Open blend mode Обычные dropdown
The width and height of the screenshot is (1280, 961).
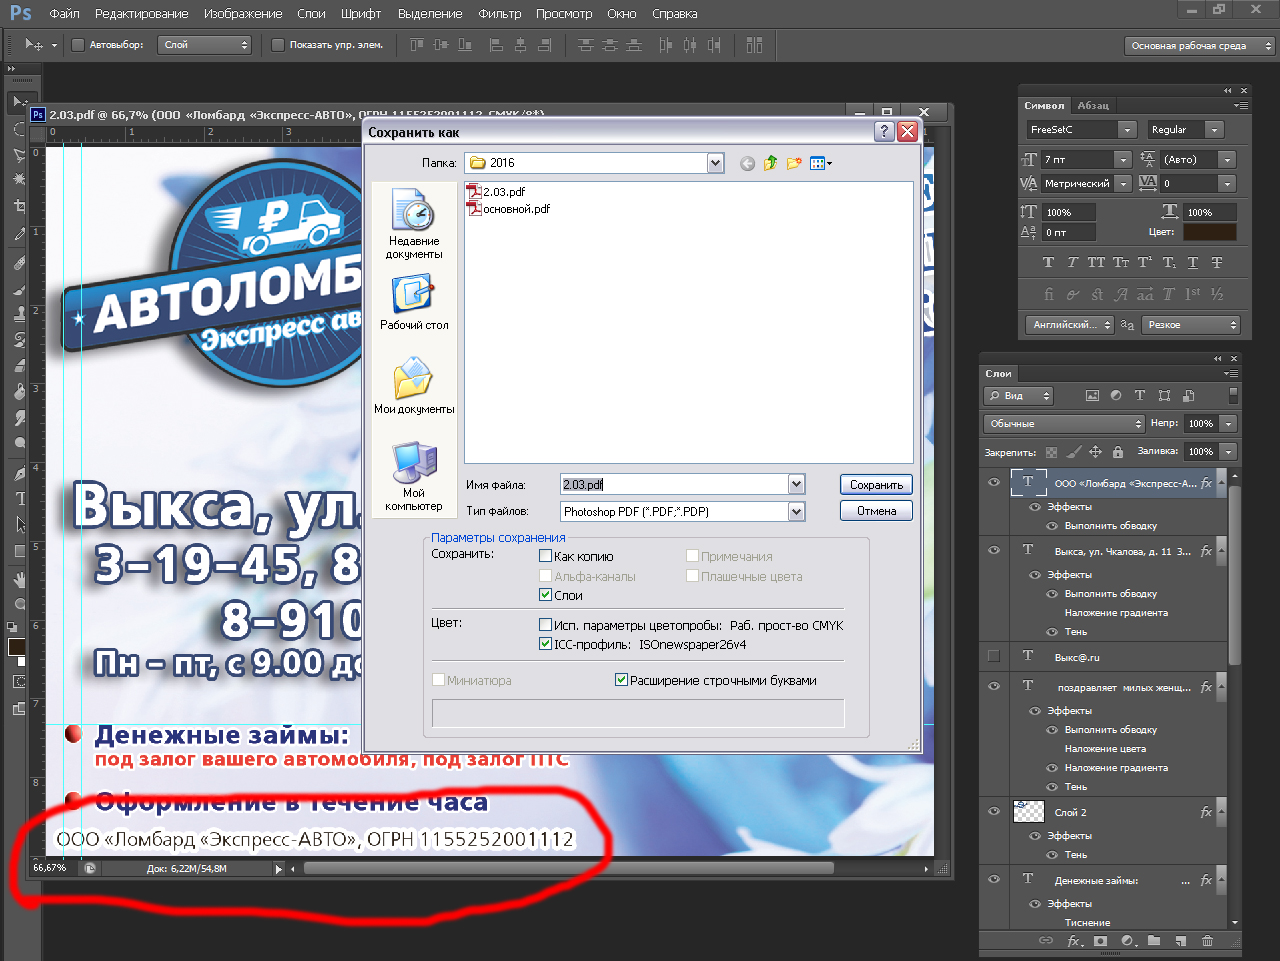click(x=1064, y=424)
